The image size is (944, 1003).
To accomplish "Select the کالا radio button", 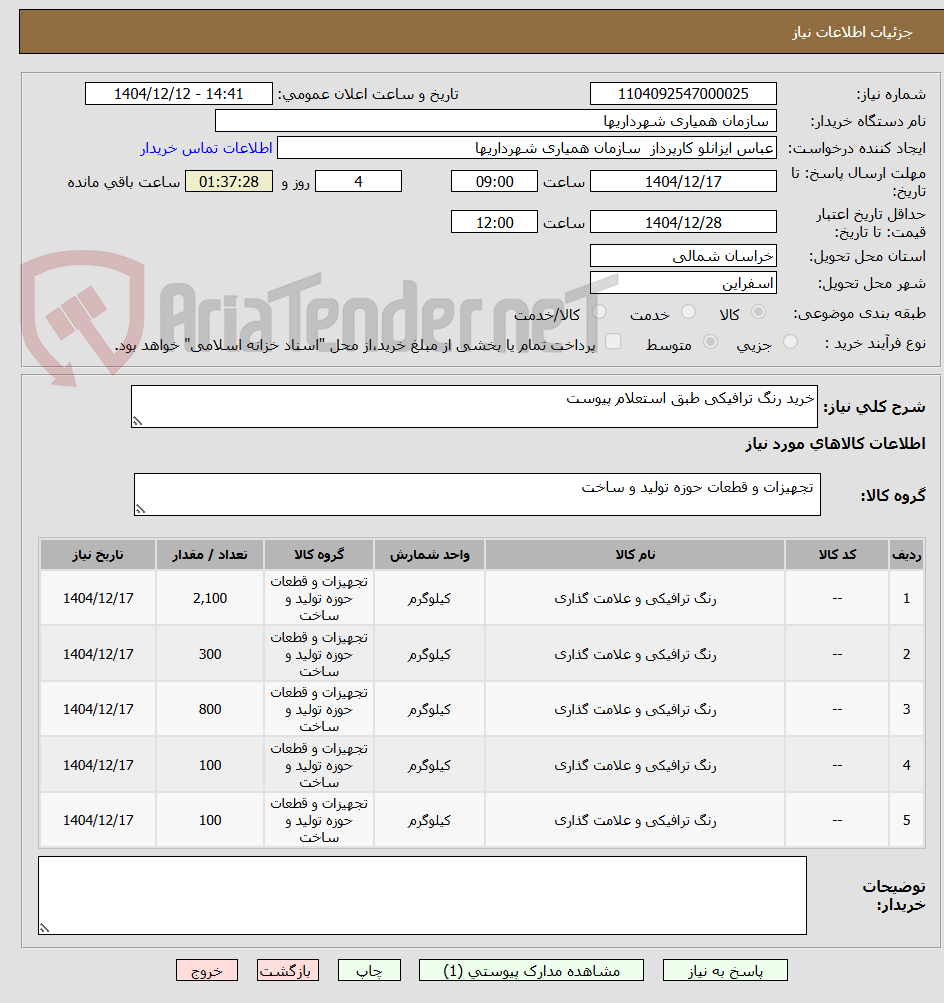I will point(759,312).
